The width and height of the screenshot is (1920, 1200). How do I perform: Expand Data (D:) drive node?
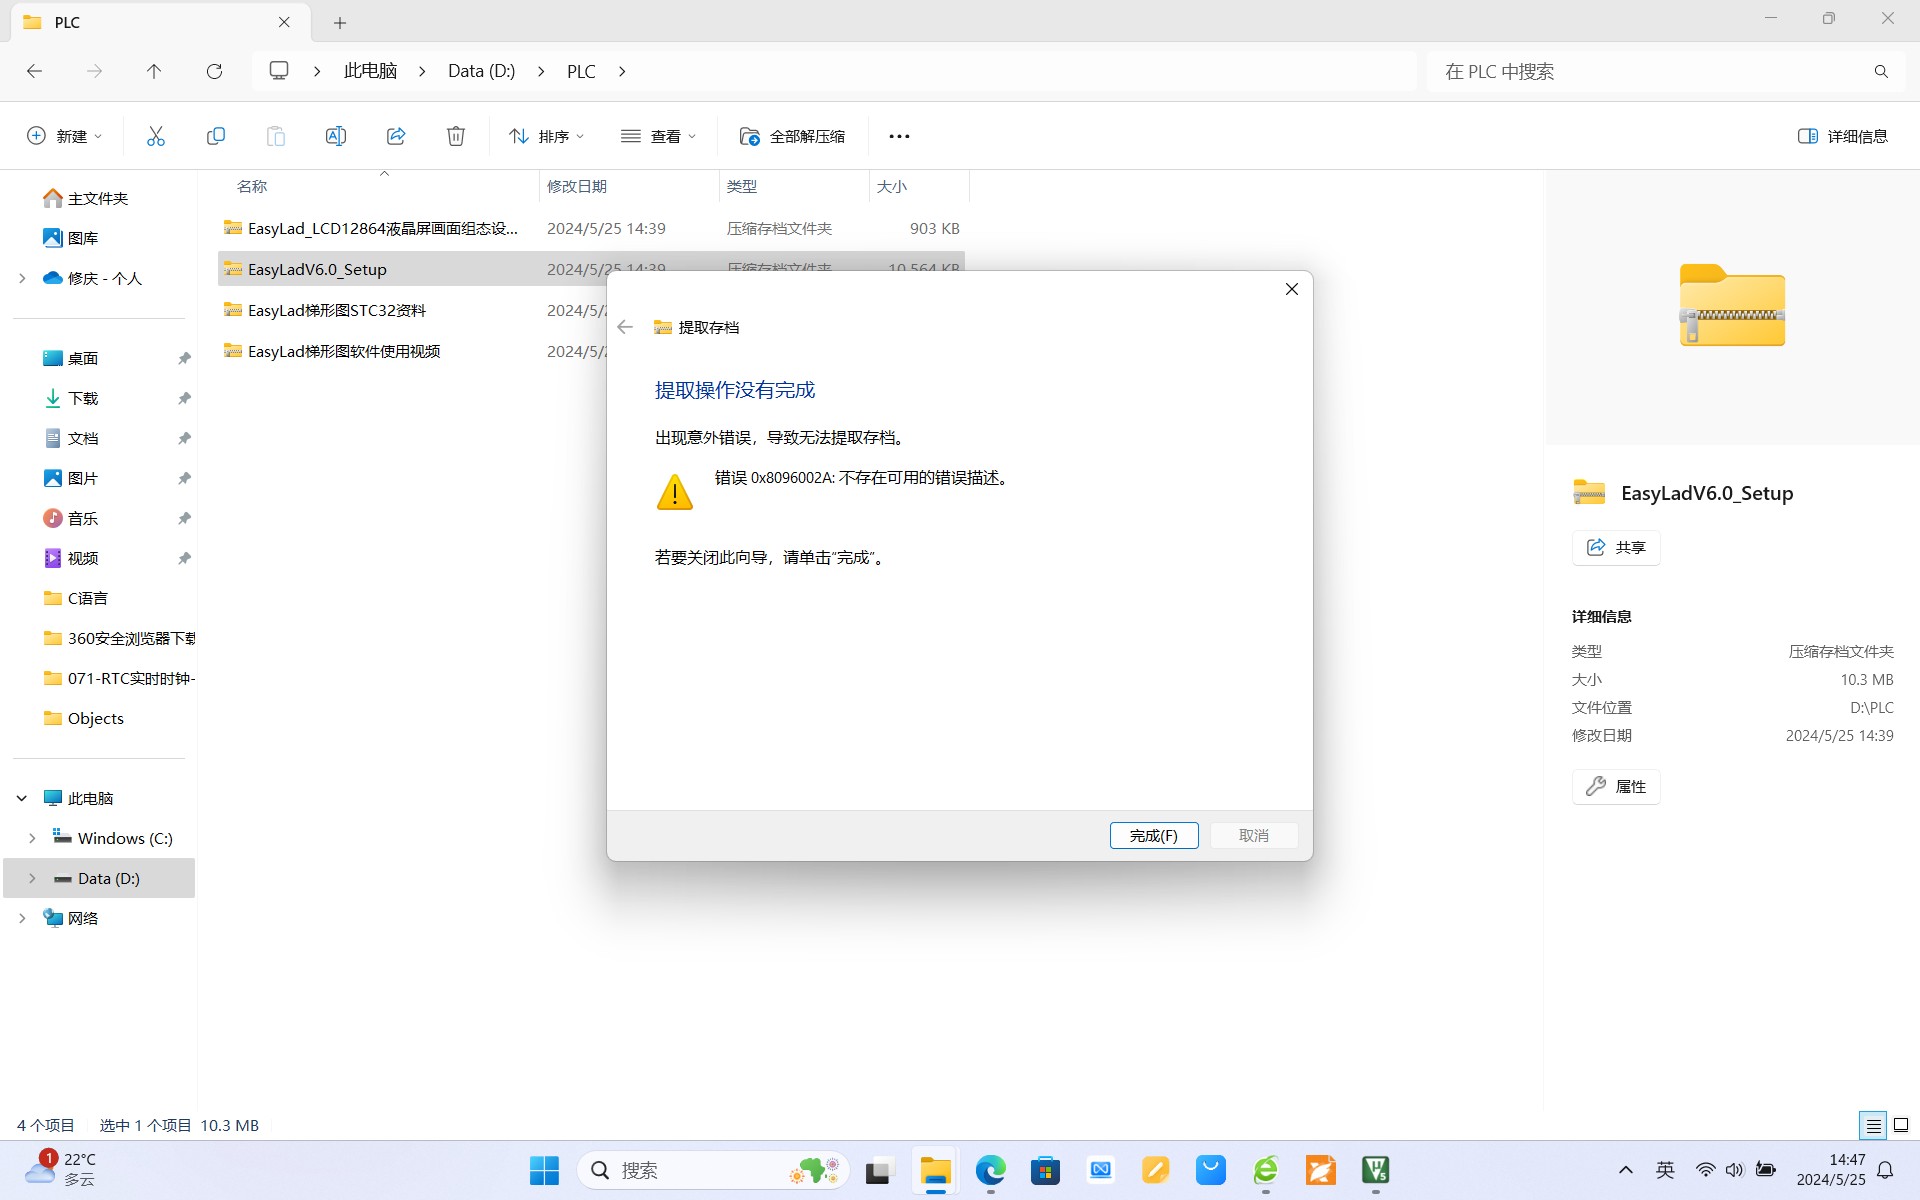coord(32,878)
